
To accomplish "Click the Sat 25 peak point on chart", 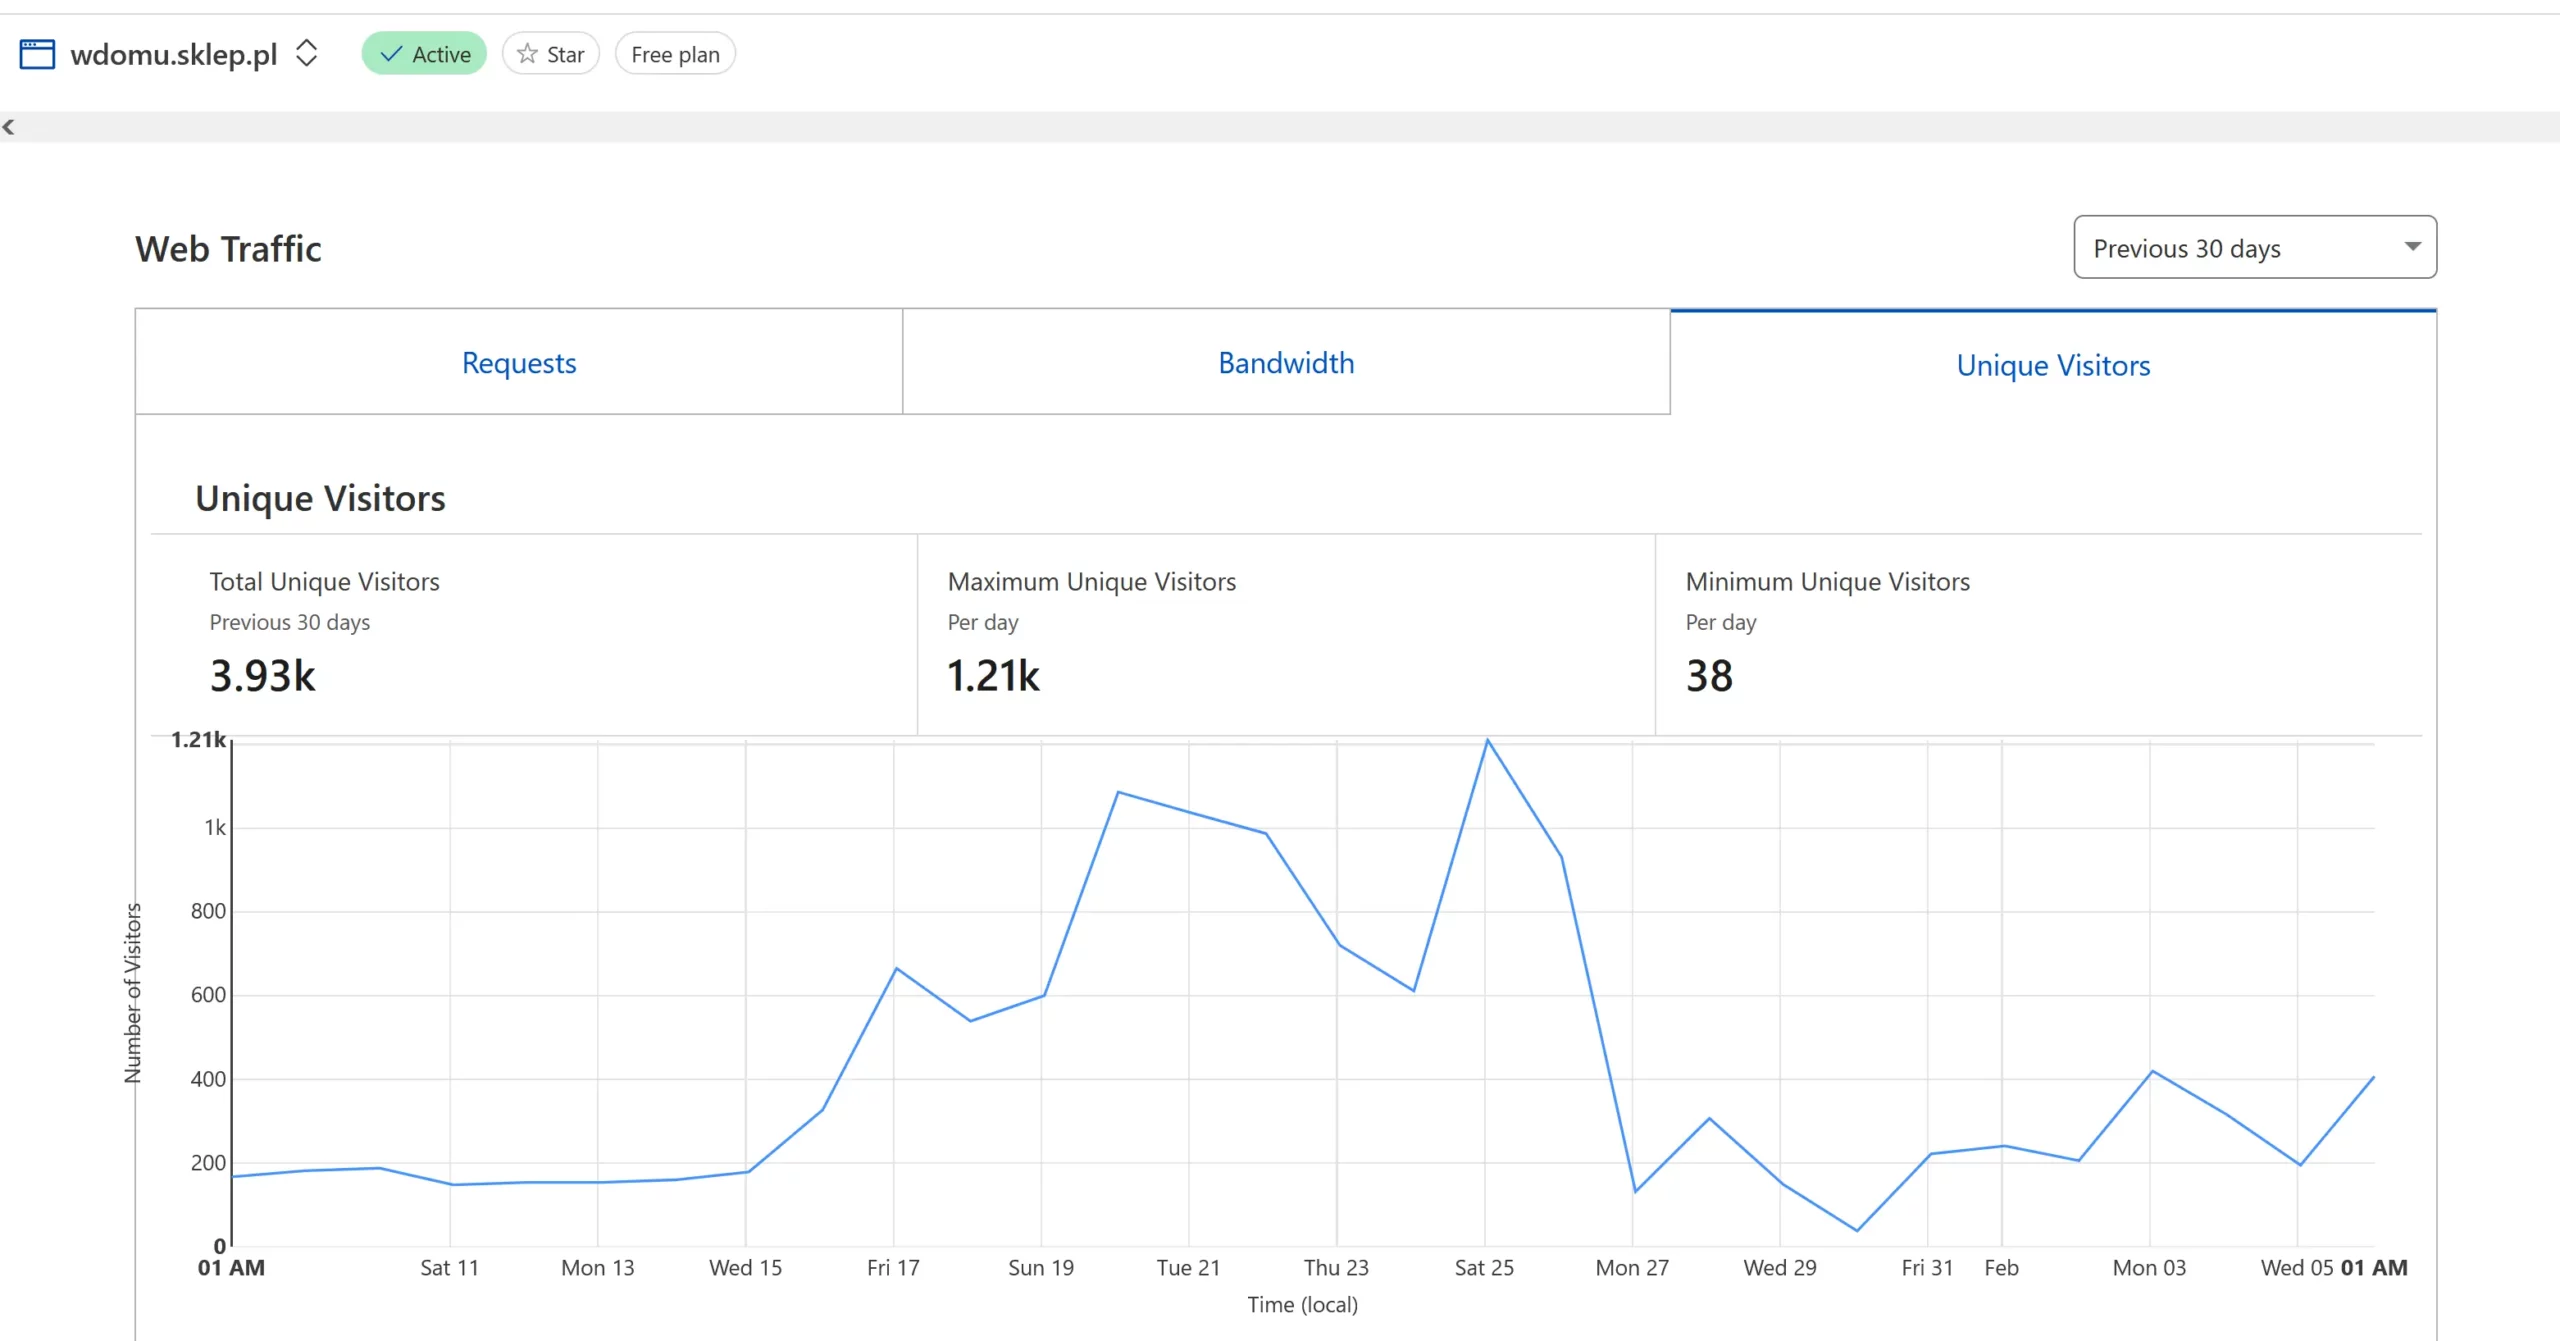I will [1487, 741].
